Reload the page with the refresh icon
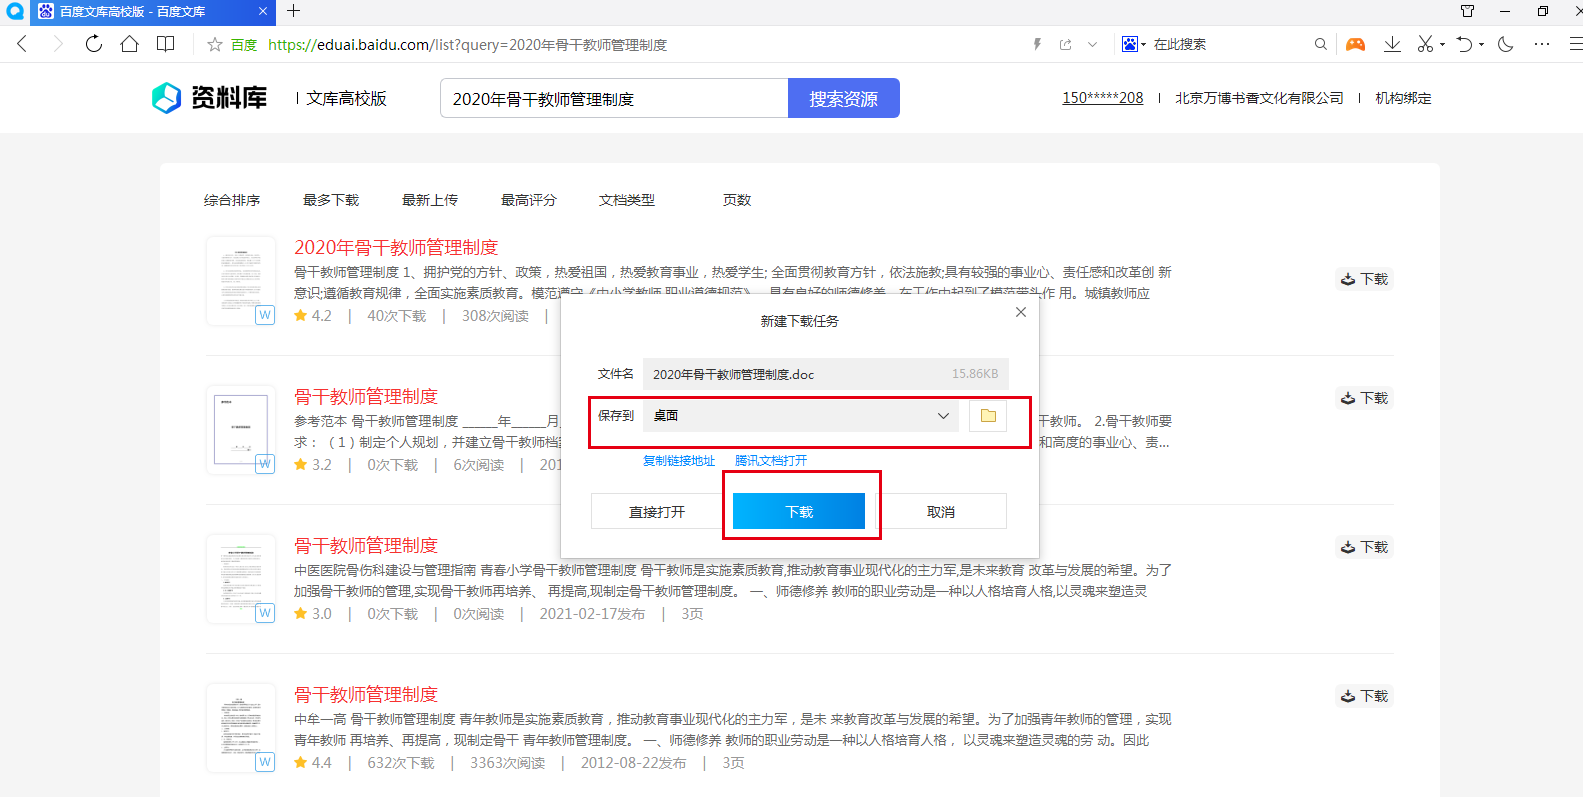The width and height of the screenshot is (1583, 797). [x=93, y=44]
